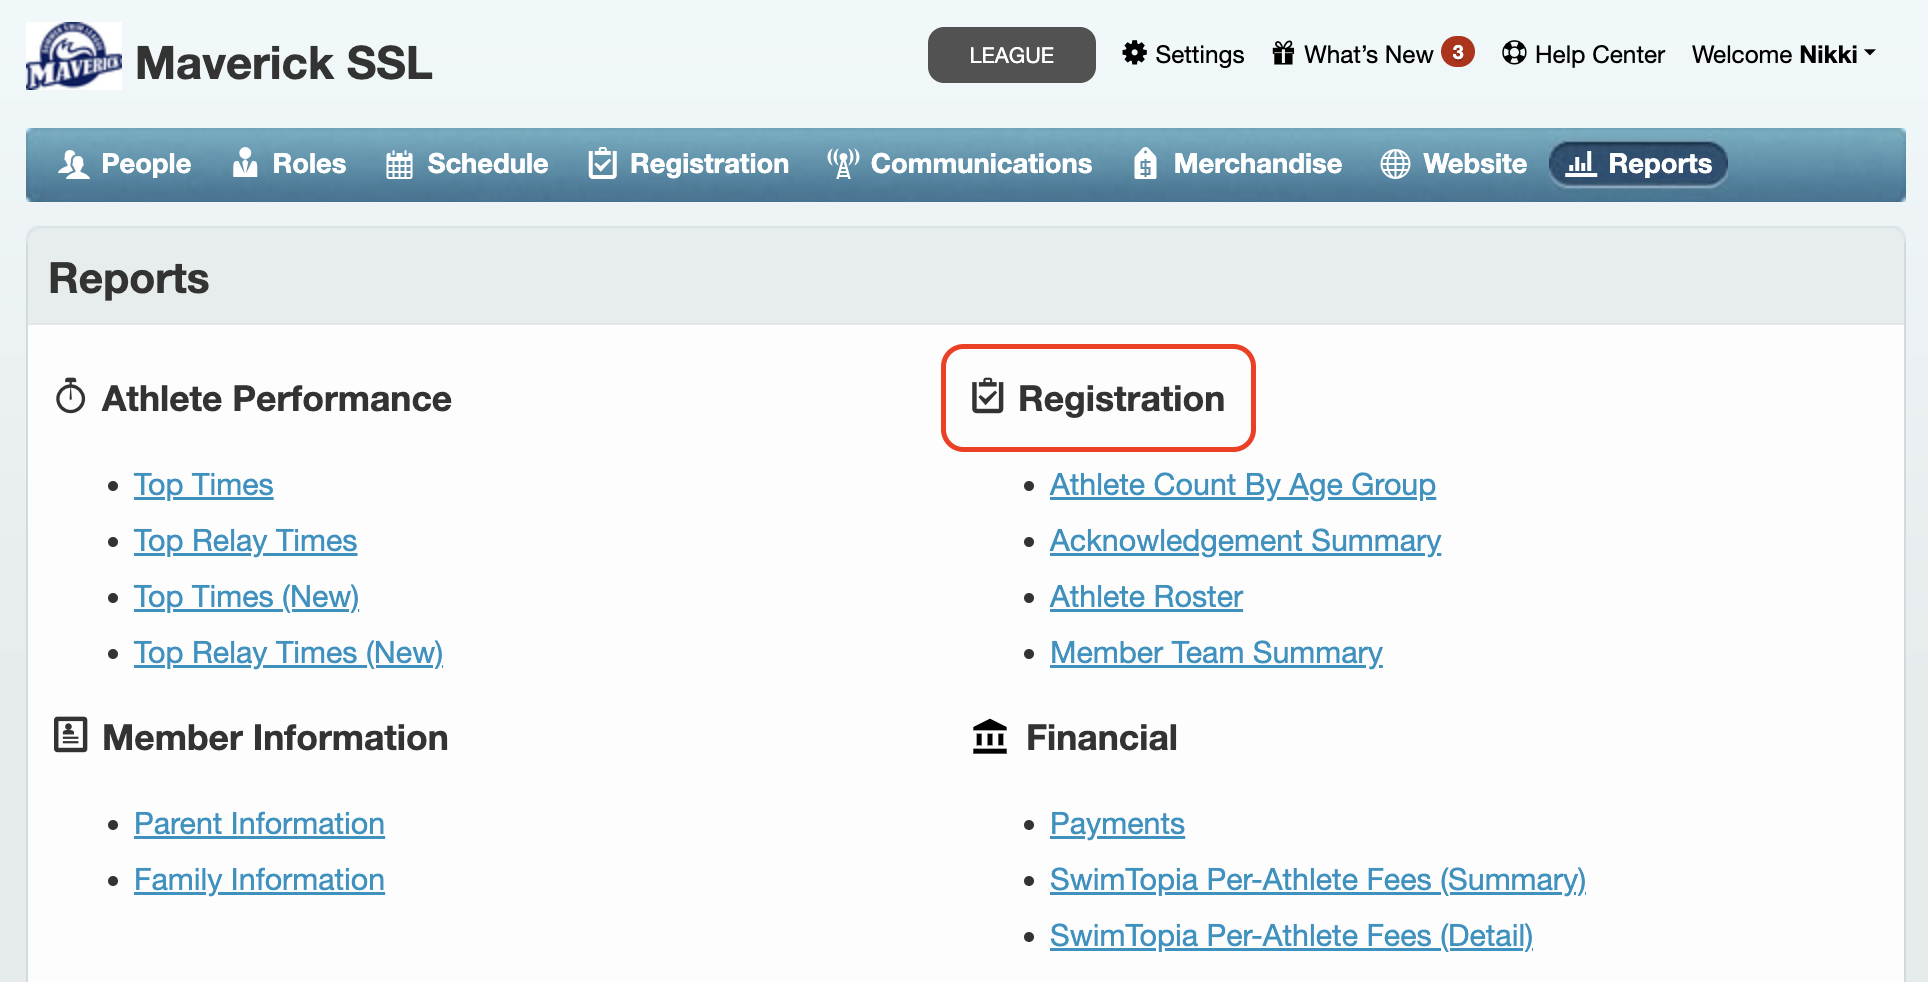Click the Communications antenna icon
This screenshot has width=1928, height=982.
coord(843,163)
